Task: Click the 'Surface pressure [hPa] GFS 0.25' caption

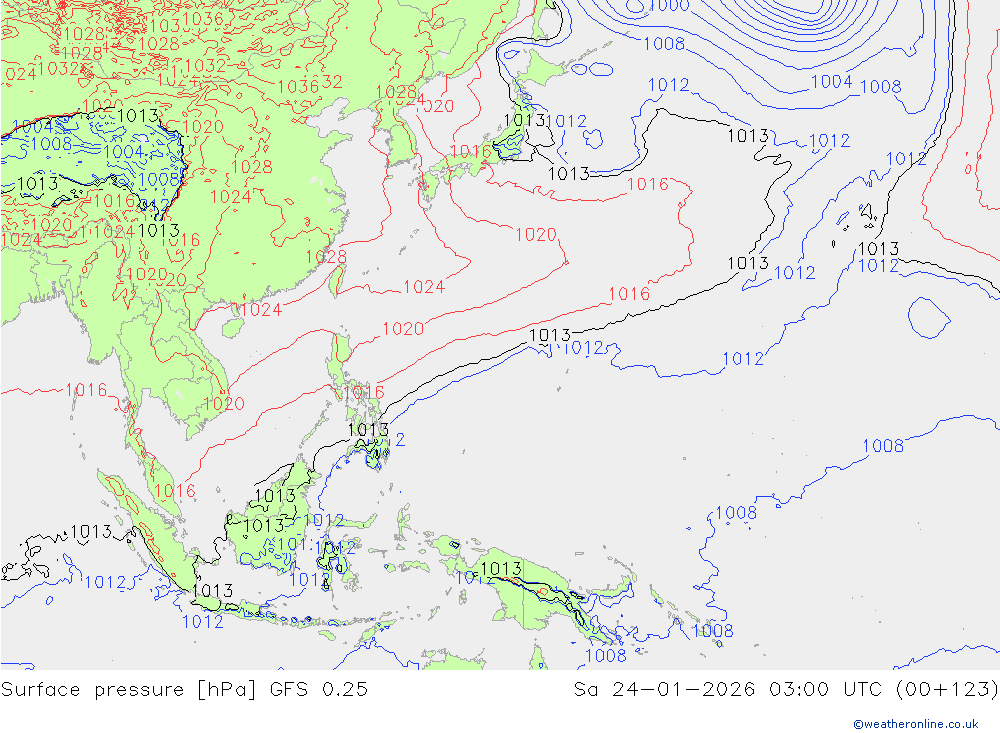Action: click(184, 690)
